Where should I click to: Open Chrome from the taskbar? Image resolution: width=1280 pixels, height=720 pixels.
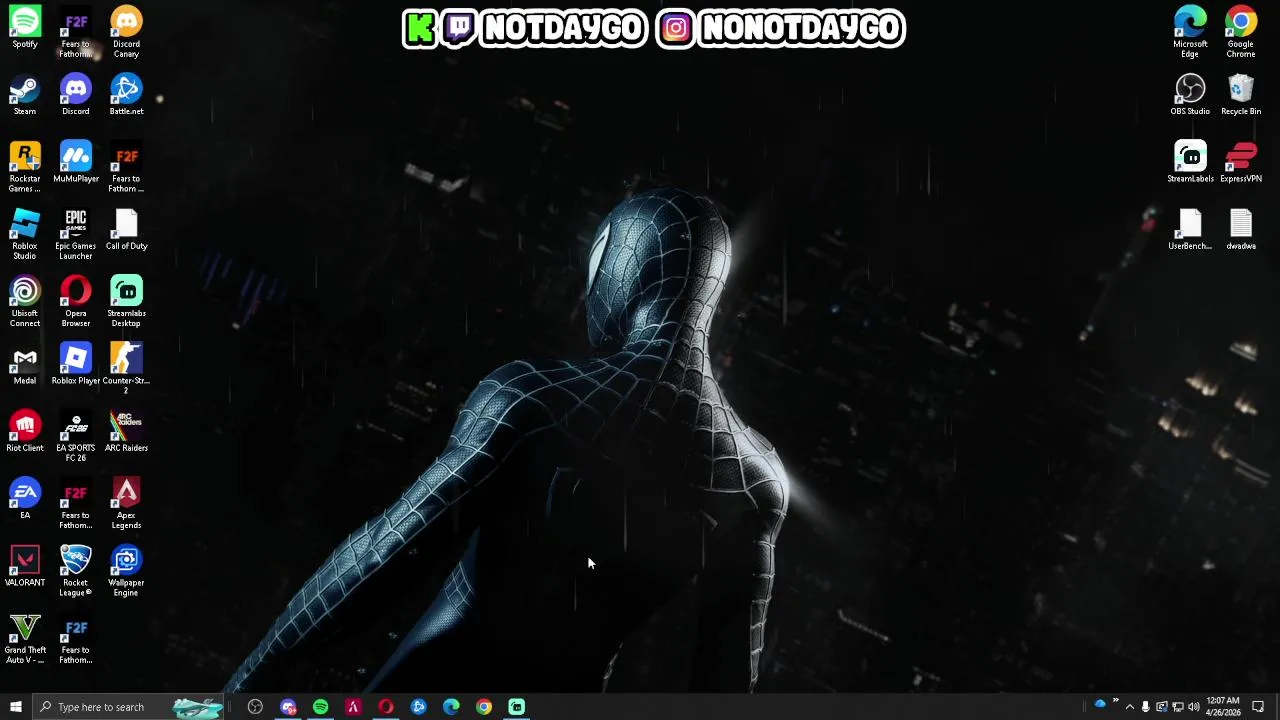click(484, 707)
